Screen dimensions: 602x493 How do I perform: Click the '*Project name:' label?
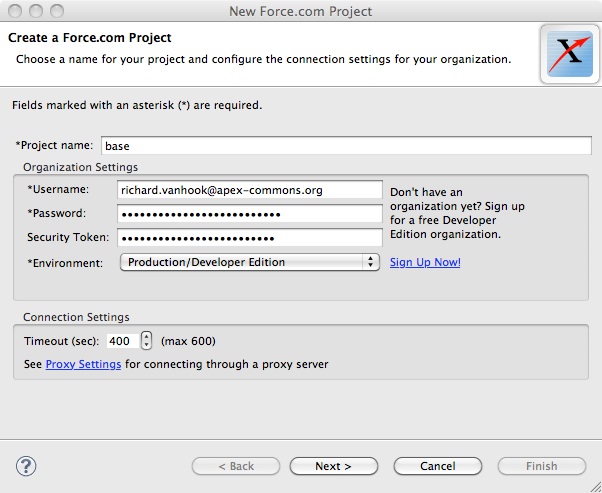[54, 145]
